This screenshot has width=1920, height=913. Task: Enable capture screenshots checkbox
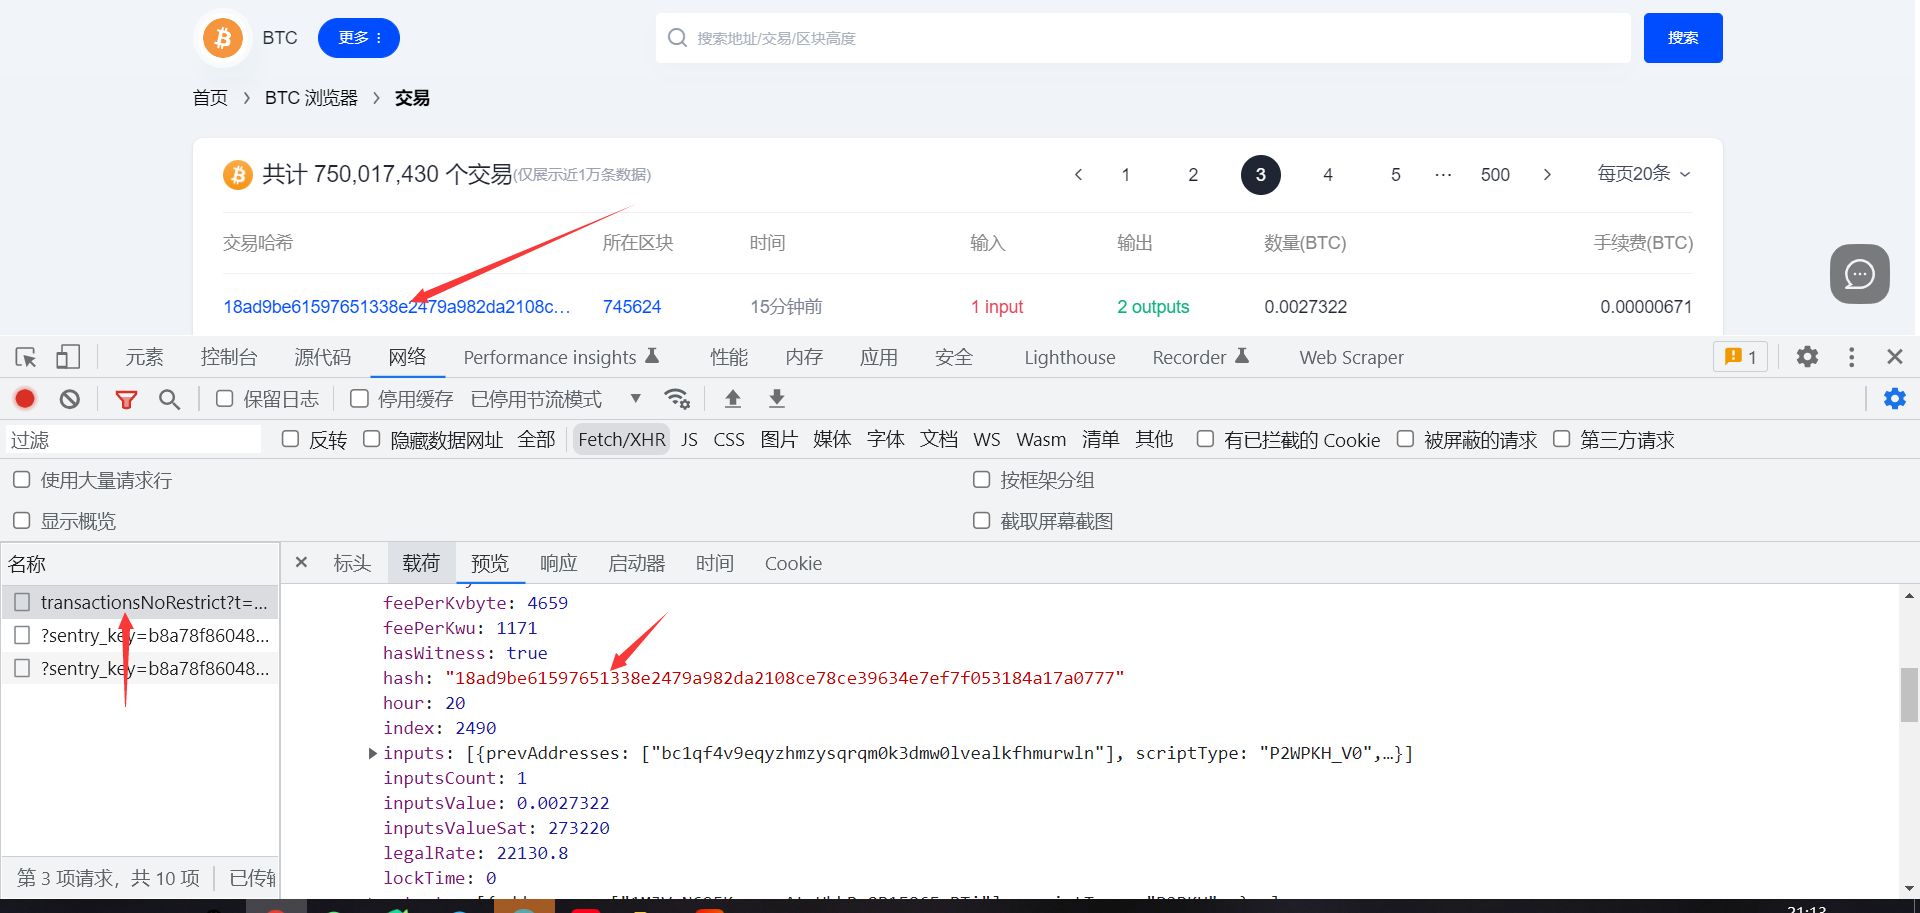(x=981, y=521)
